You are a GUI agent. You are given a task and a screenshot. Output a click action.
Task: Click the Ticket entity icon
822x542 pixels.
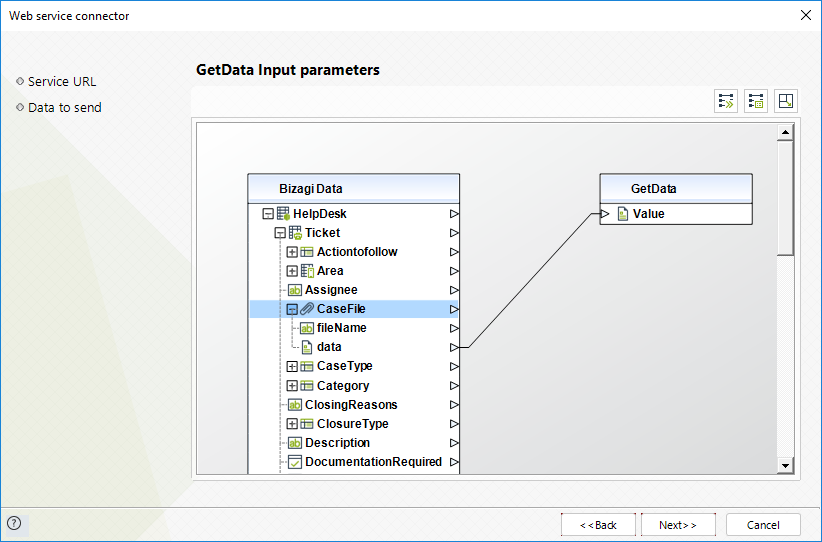click(x=295, y=233)
